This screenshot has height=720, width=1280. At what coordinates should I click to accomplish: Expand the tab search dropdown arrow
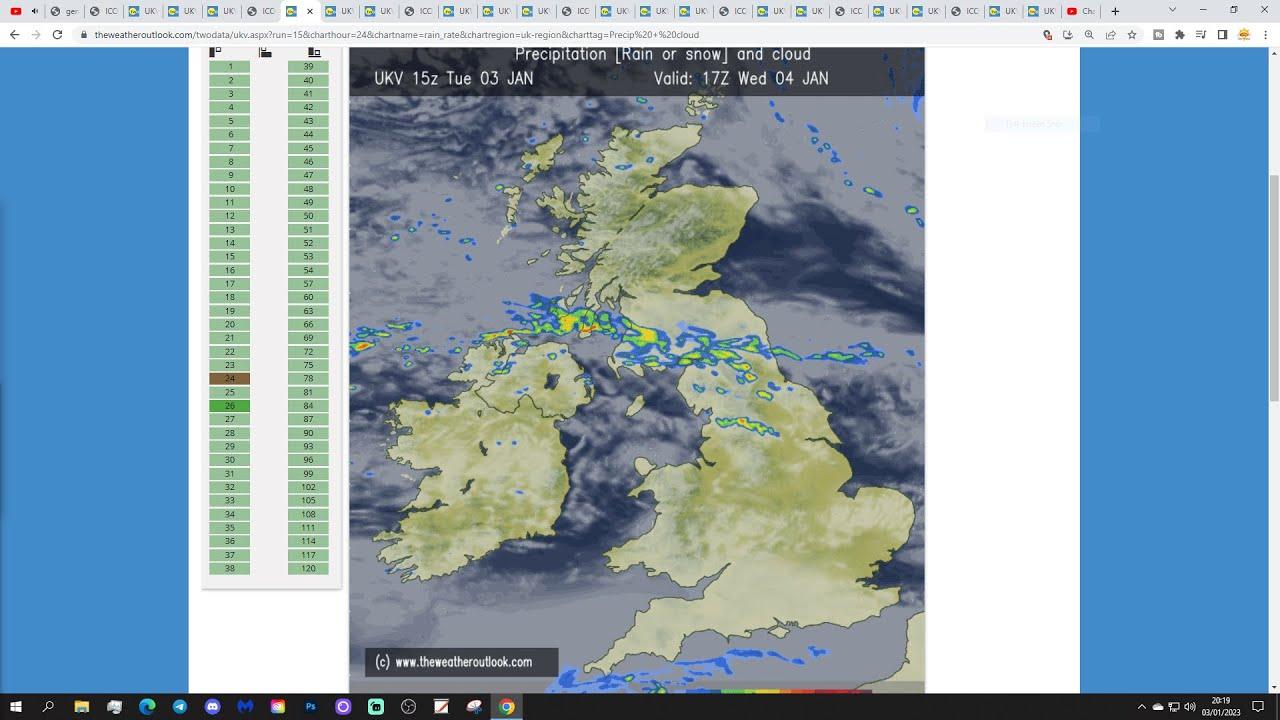pos(1172,10)
